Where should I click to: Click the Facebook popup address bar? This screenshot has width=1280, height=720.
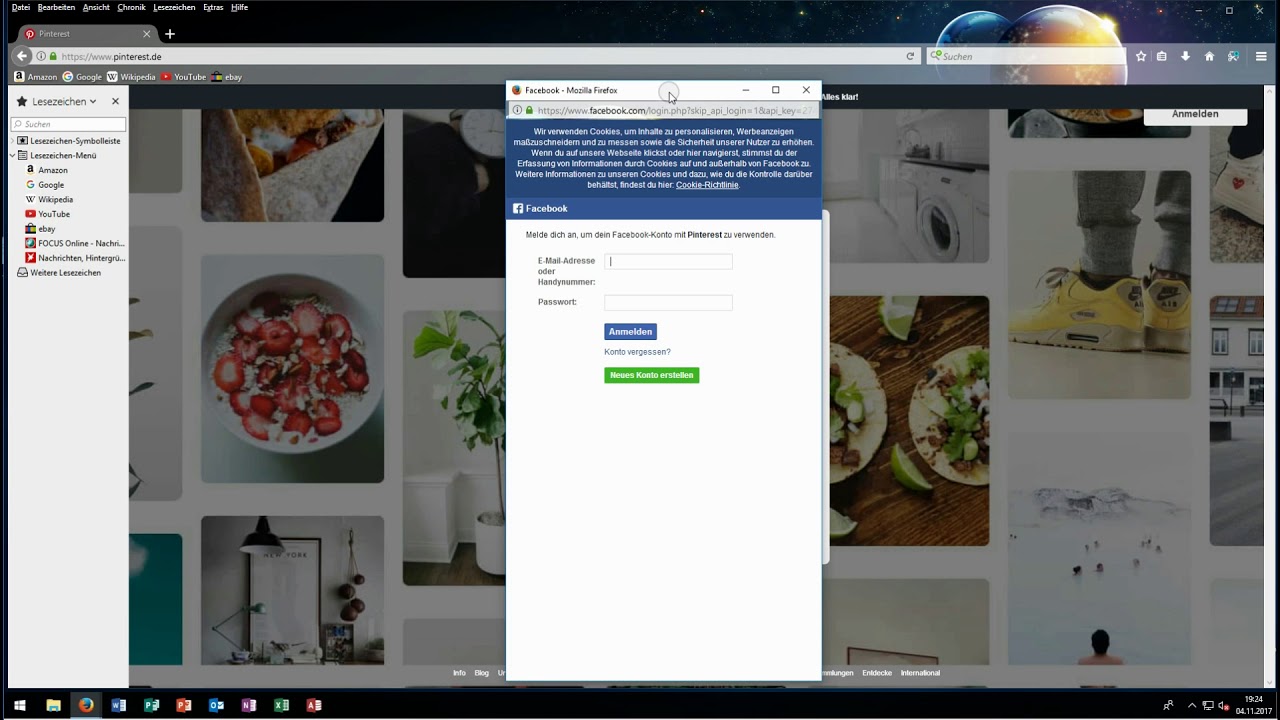(x=665, y=111)
